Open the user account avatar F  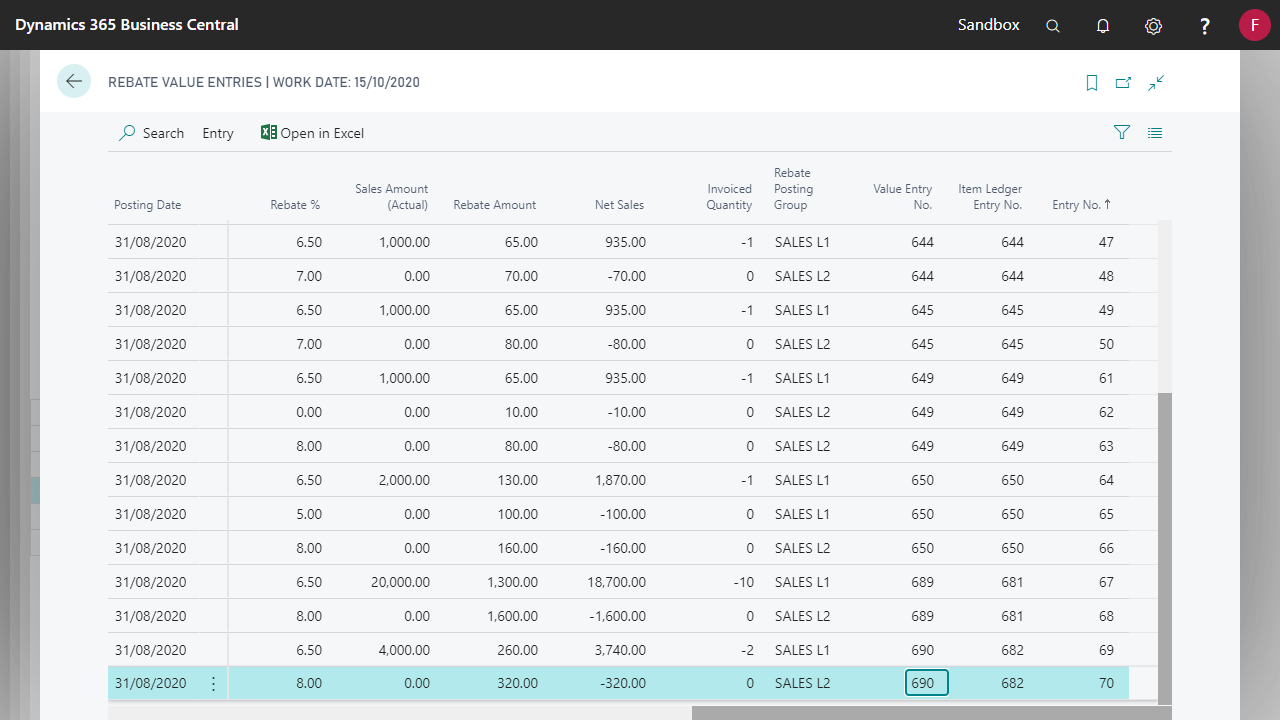point(1254,25)
